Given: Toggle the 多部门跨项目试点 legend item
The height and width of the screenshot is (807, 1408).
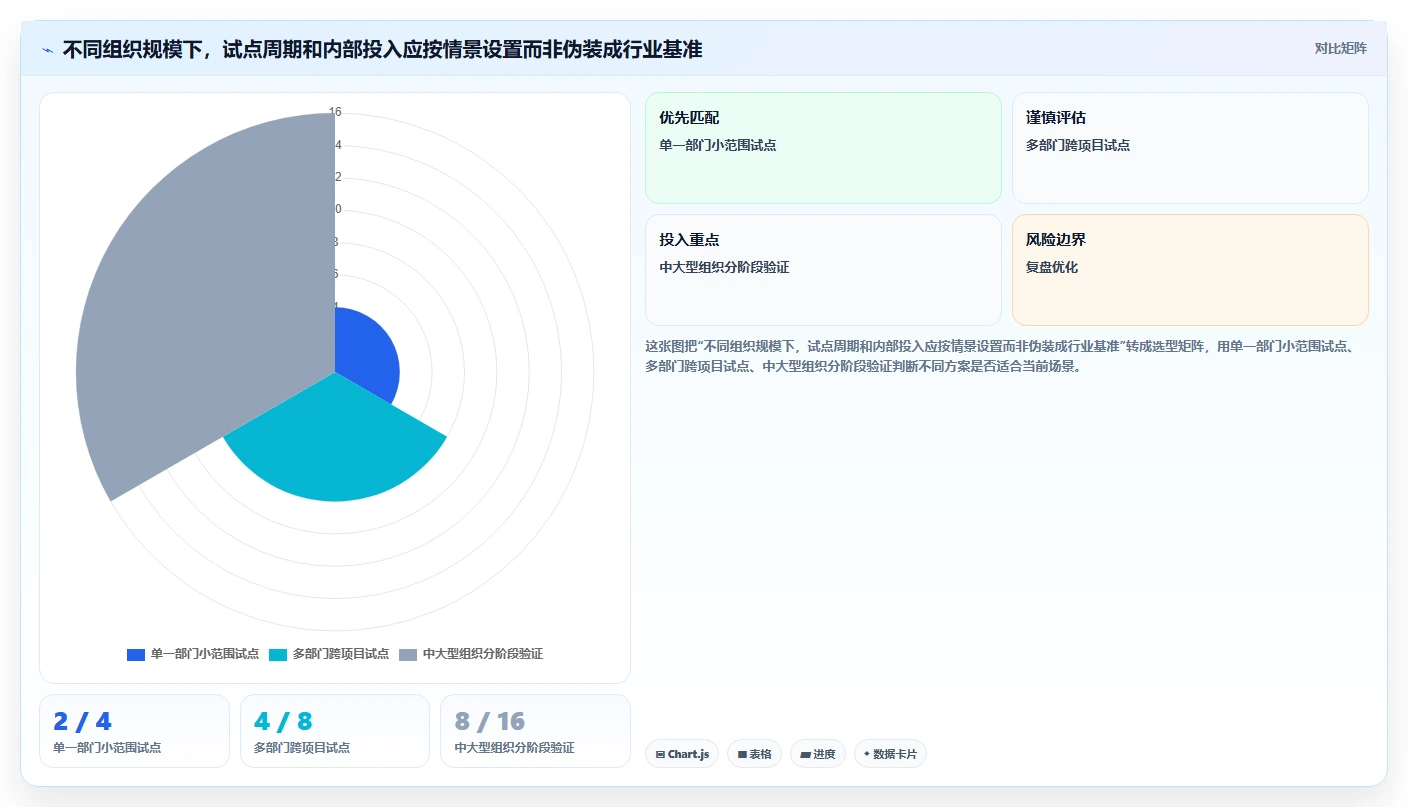Looking at the screenshot, I should (329, 654).
